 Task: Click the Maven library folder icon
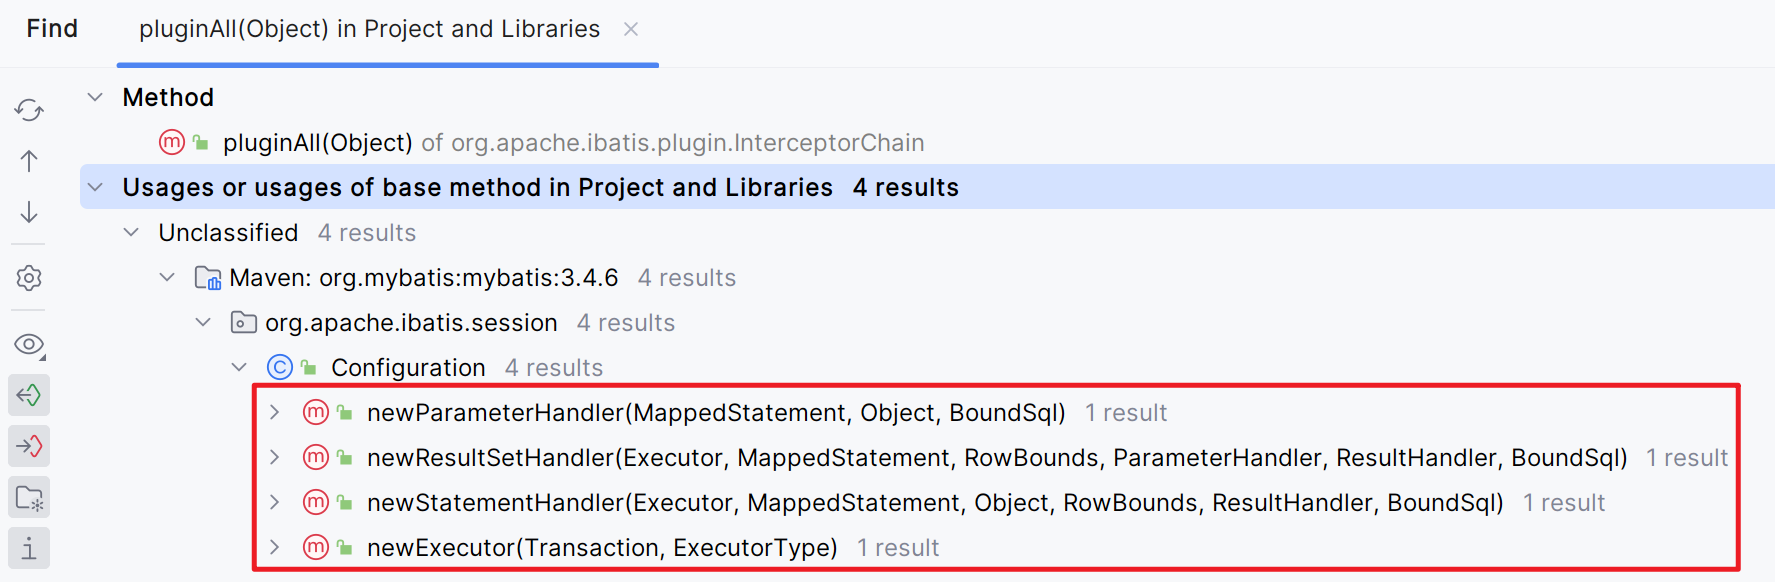pos(207,278)
